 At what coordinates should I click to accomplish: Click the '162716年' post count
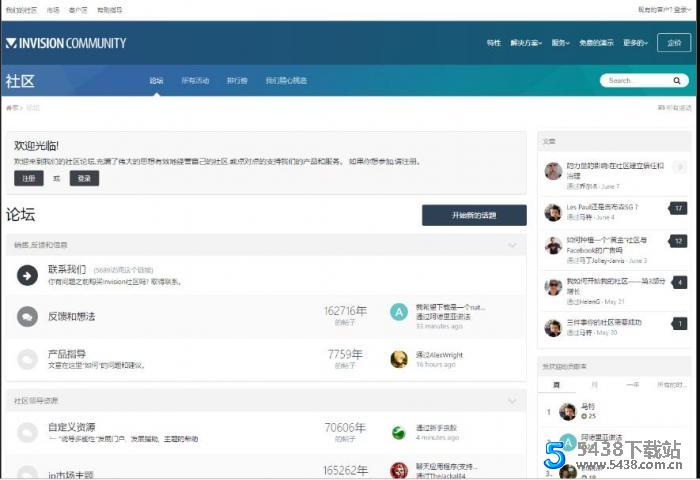pos(345,311)
